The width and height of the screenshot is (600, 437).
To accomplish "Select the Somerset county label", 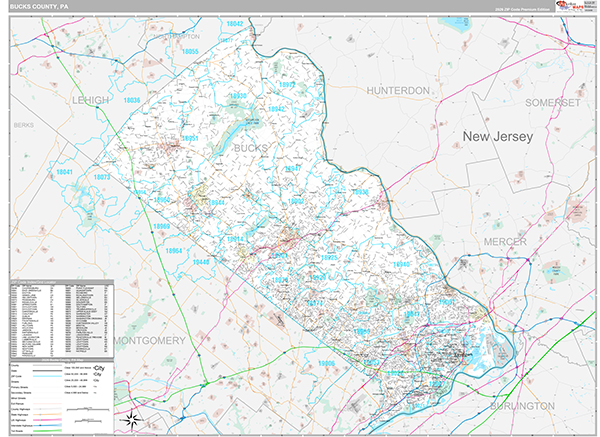I will point(551,103).
